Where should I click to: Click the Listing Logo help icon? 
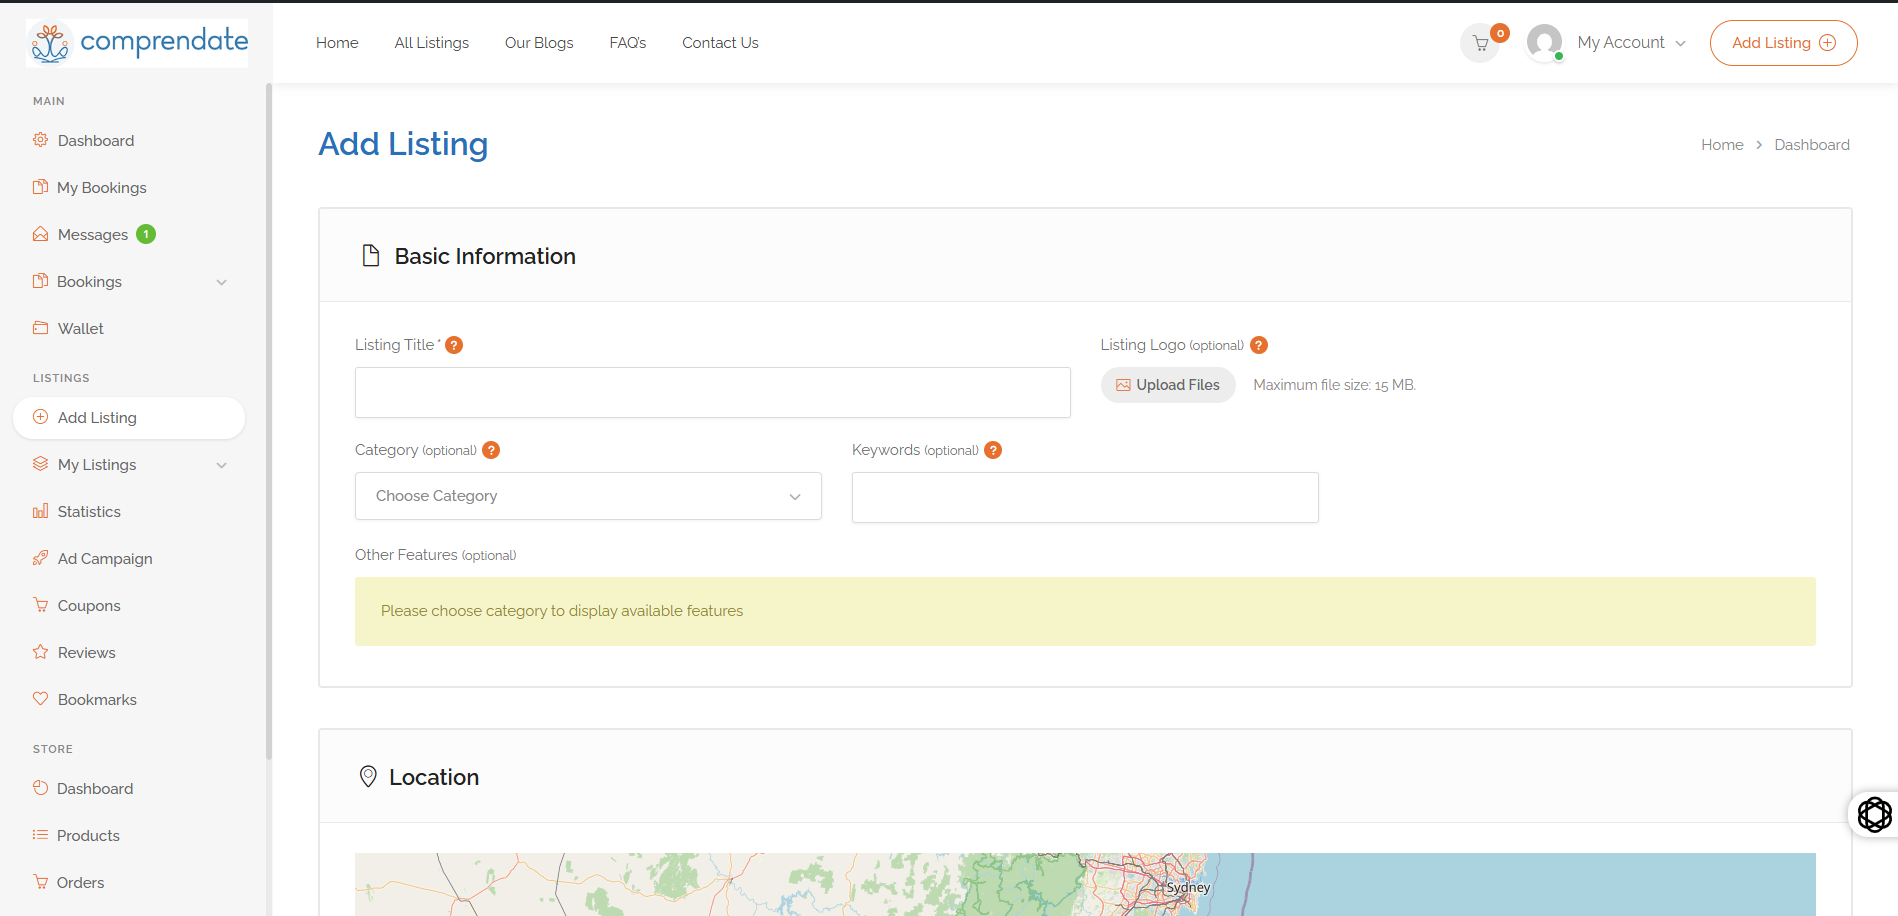tap(1259, 345)
